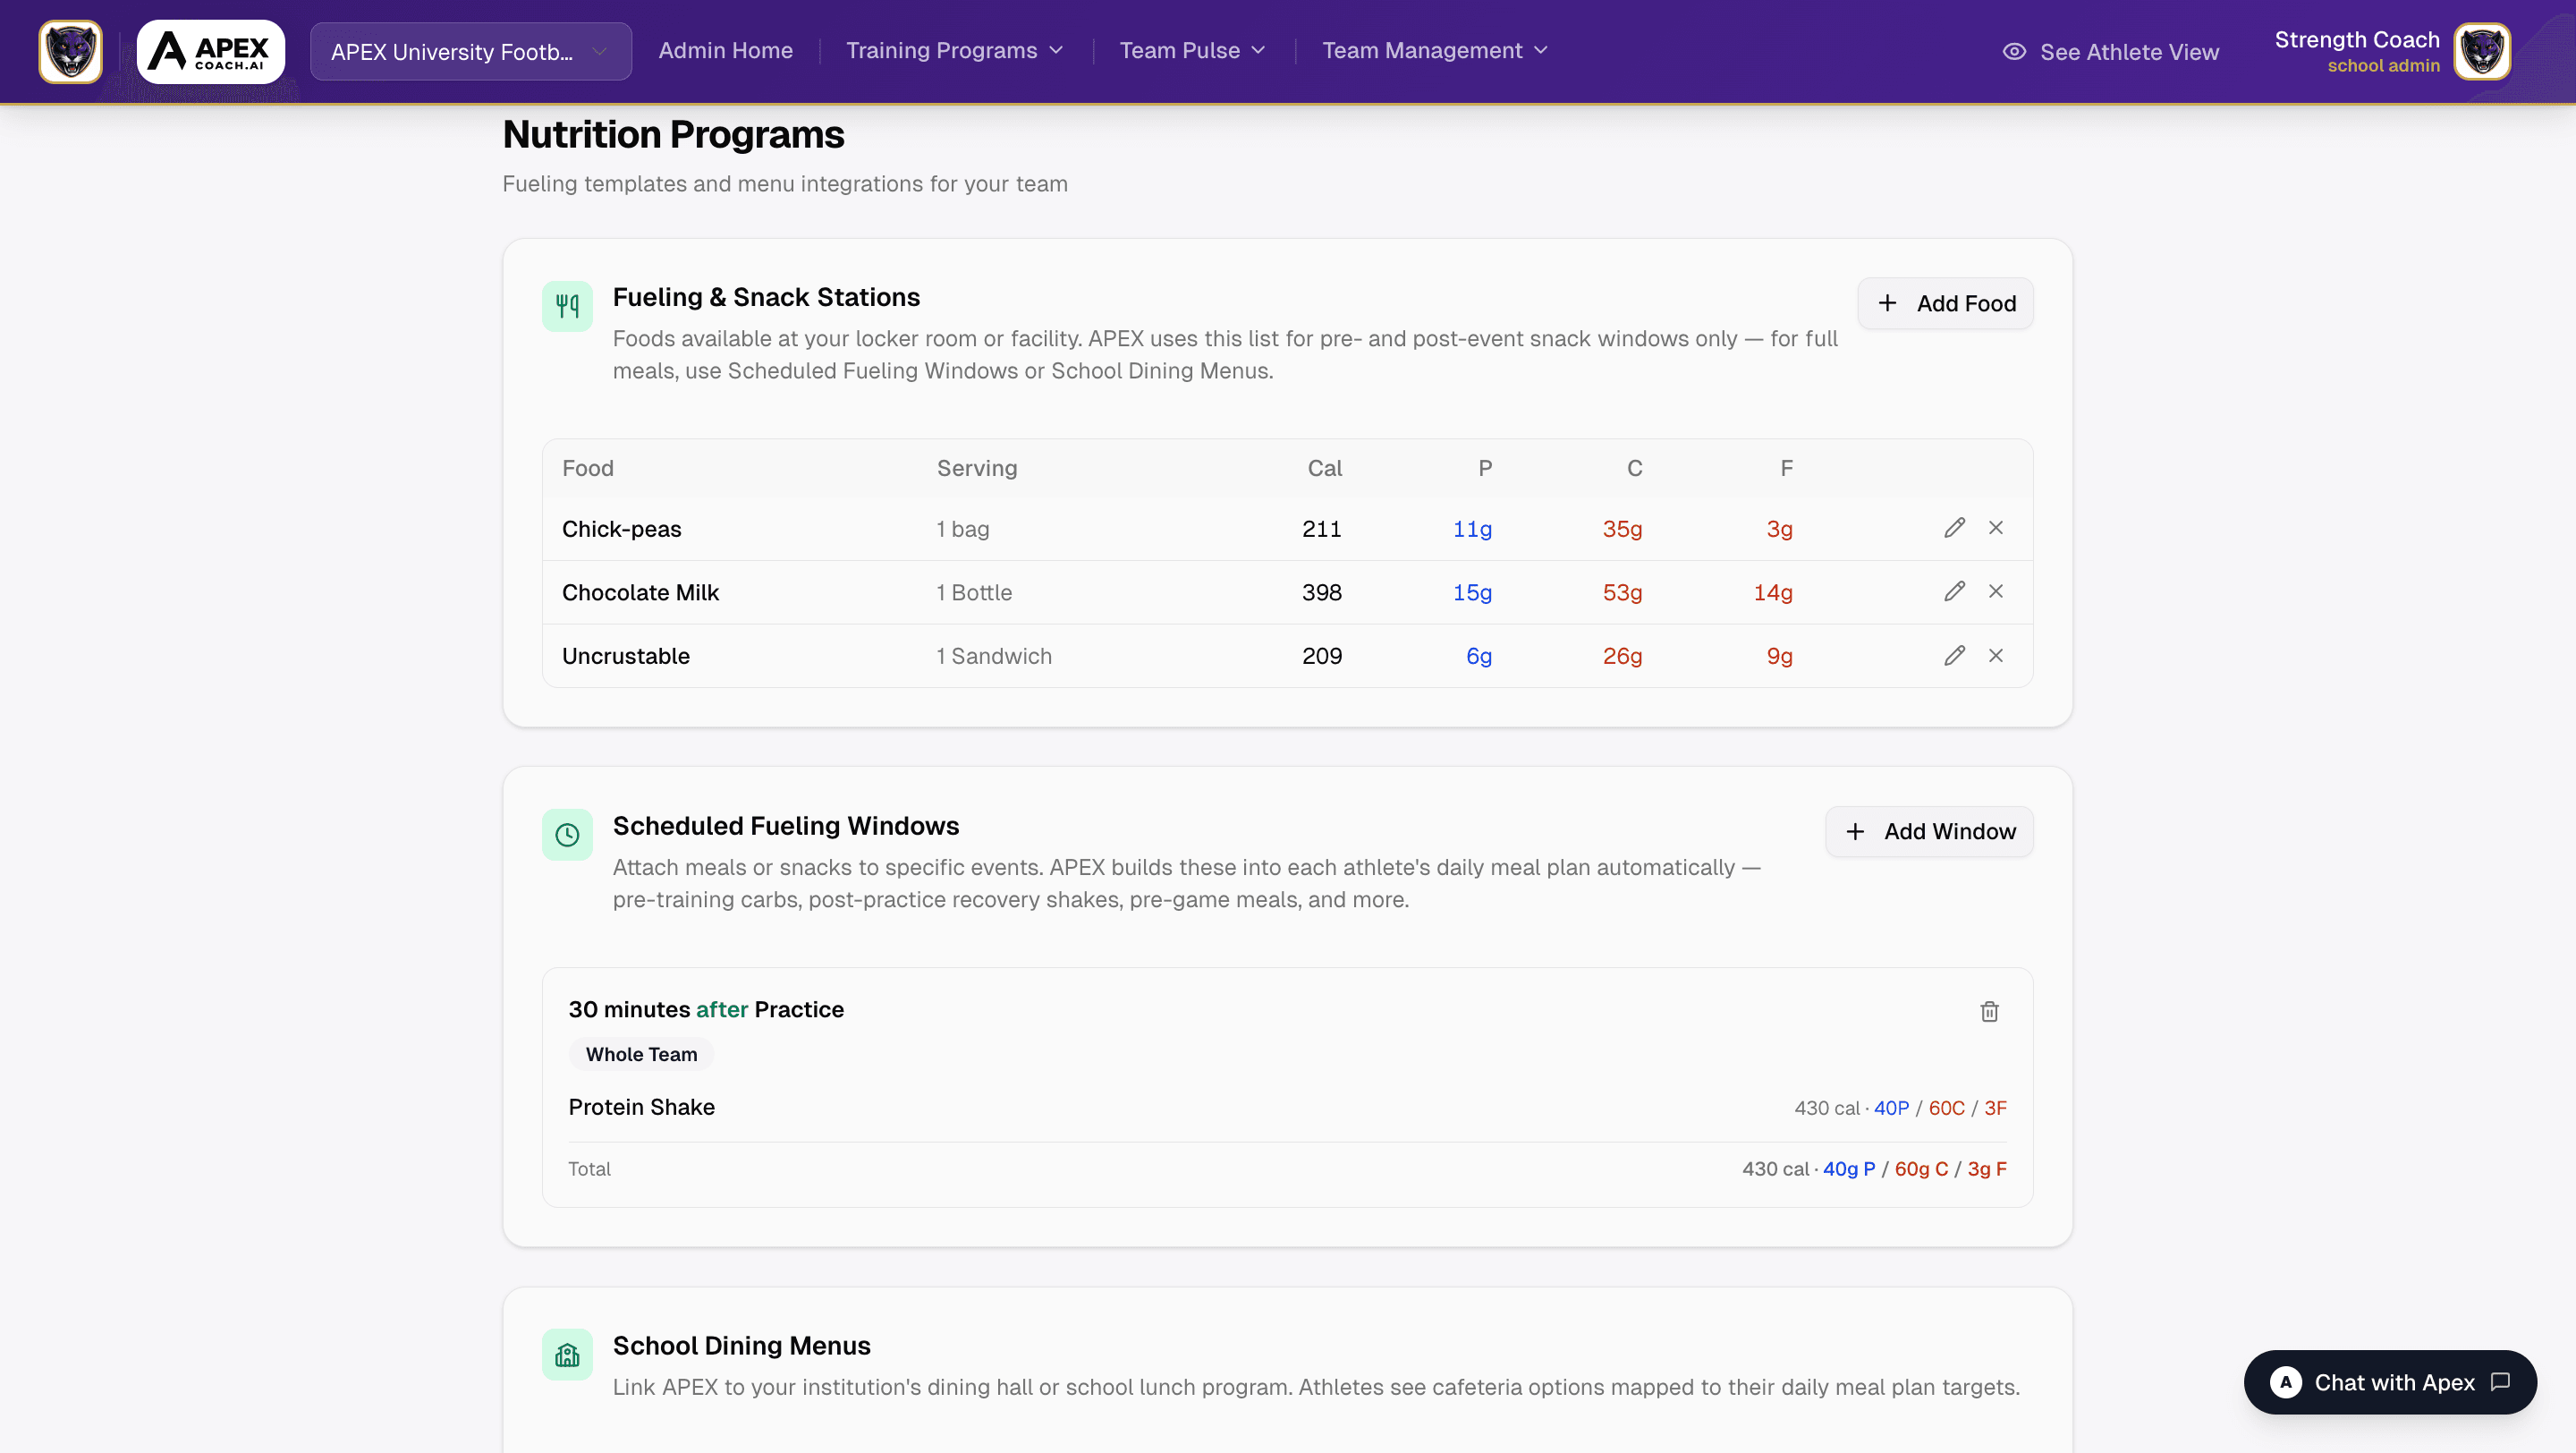Open the Team Management menu
The image size is (2576, 1453).
tap(1434, 51)
